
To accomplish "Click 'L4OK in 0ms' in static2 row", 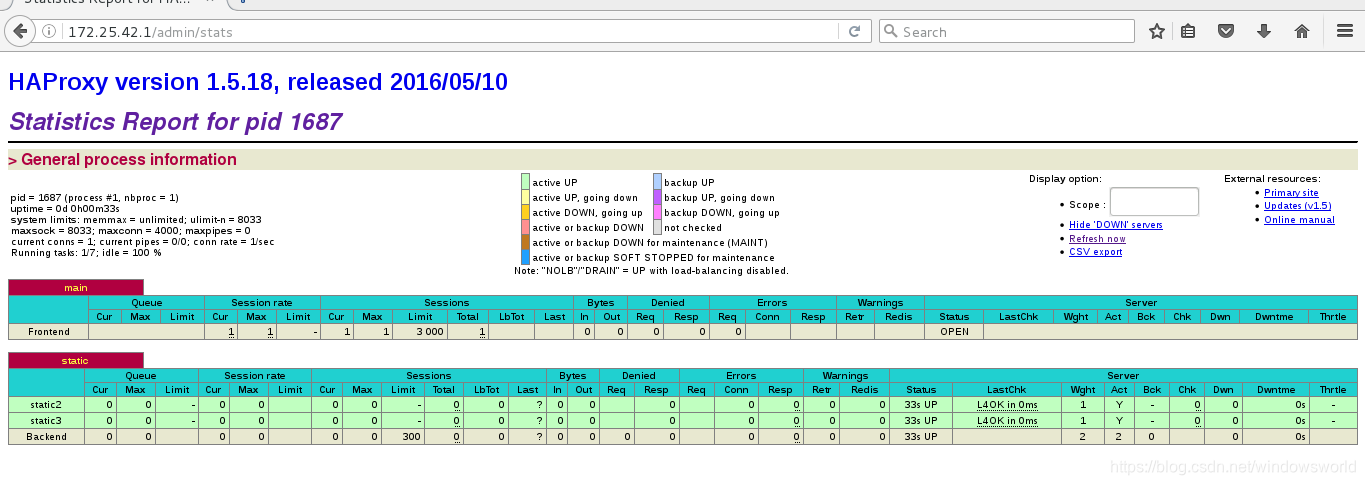I will pos(1007,405).
